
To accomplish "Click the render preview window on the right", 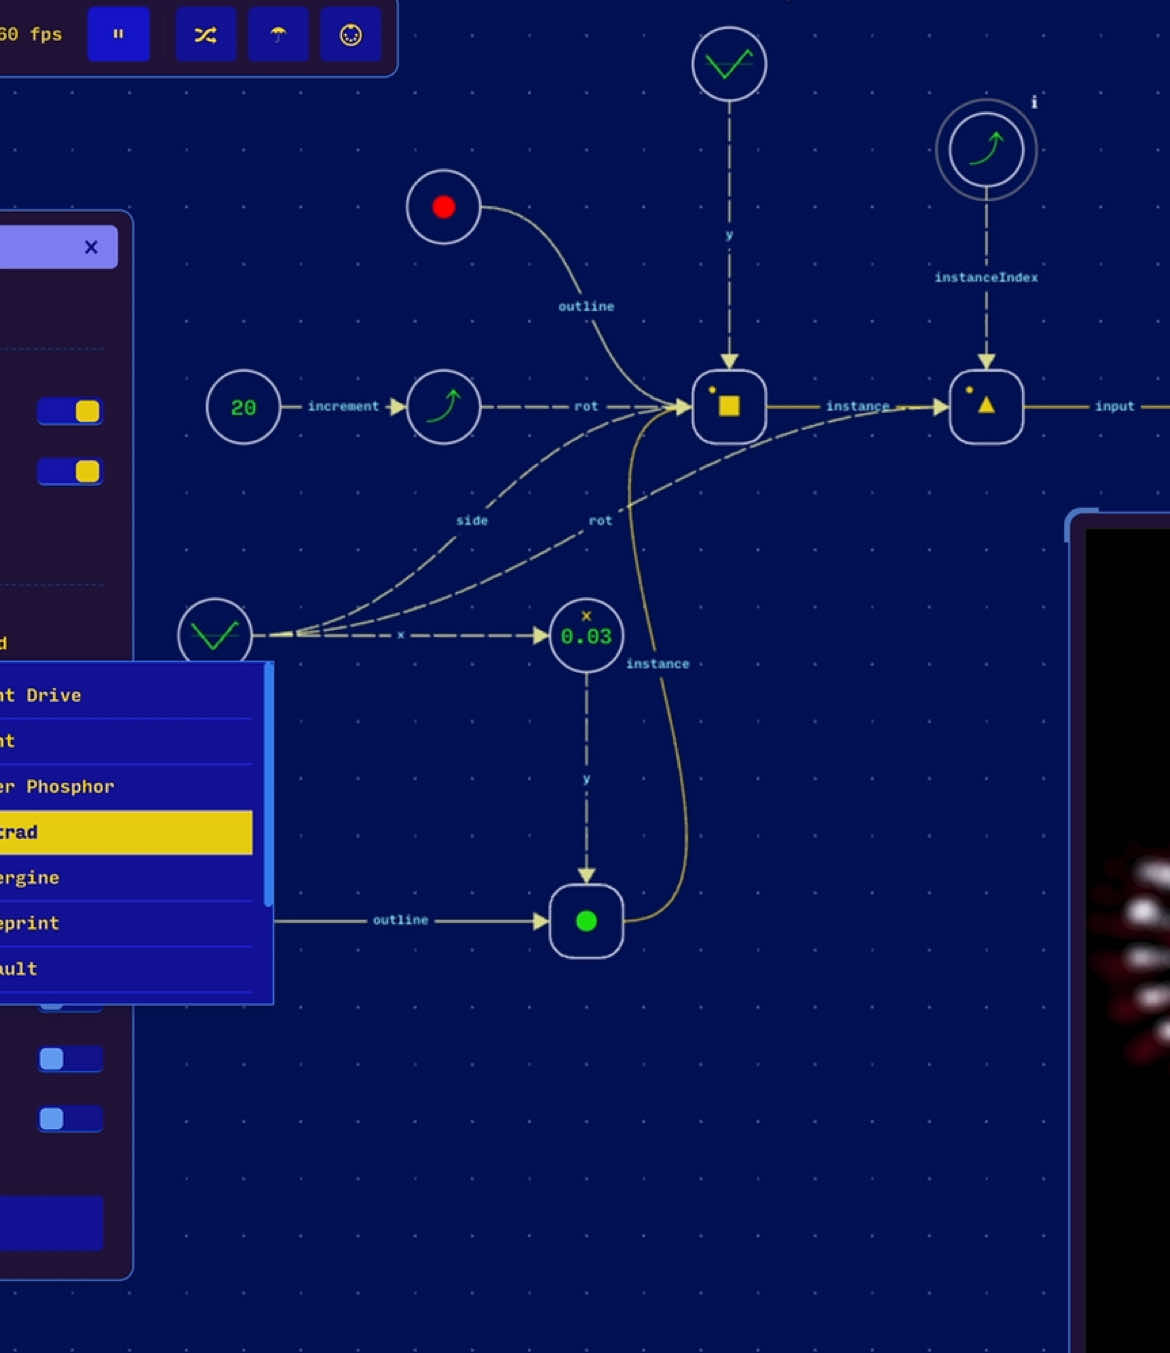I will [1120, 935].
